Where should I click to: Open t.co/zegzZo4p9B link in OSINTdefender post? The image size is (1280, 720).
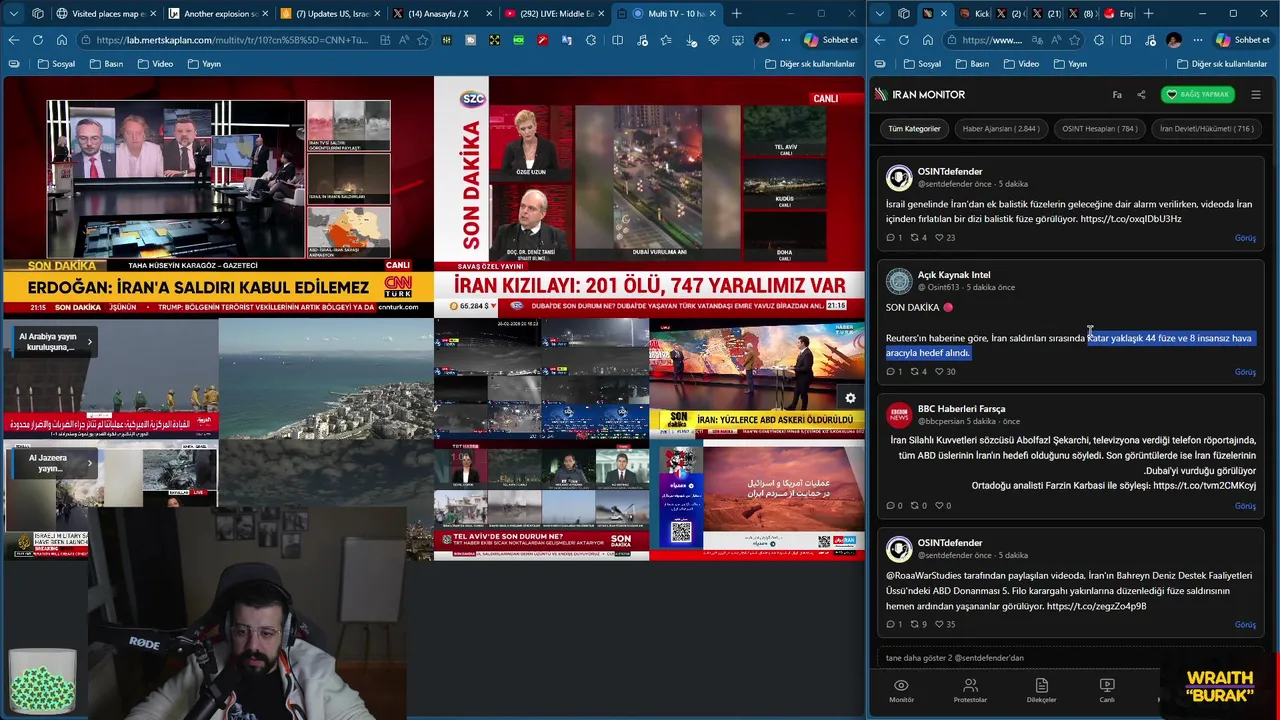1096,606
